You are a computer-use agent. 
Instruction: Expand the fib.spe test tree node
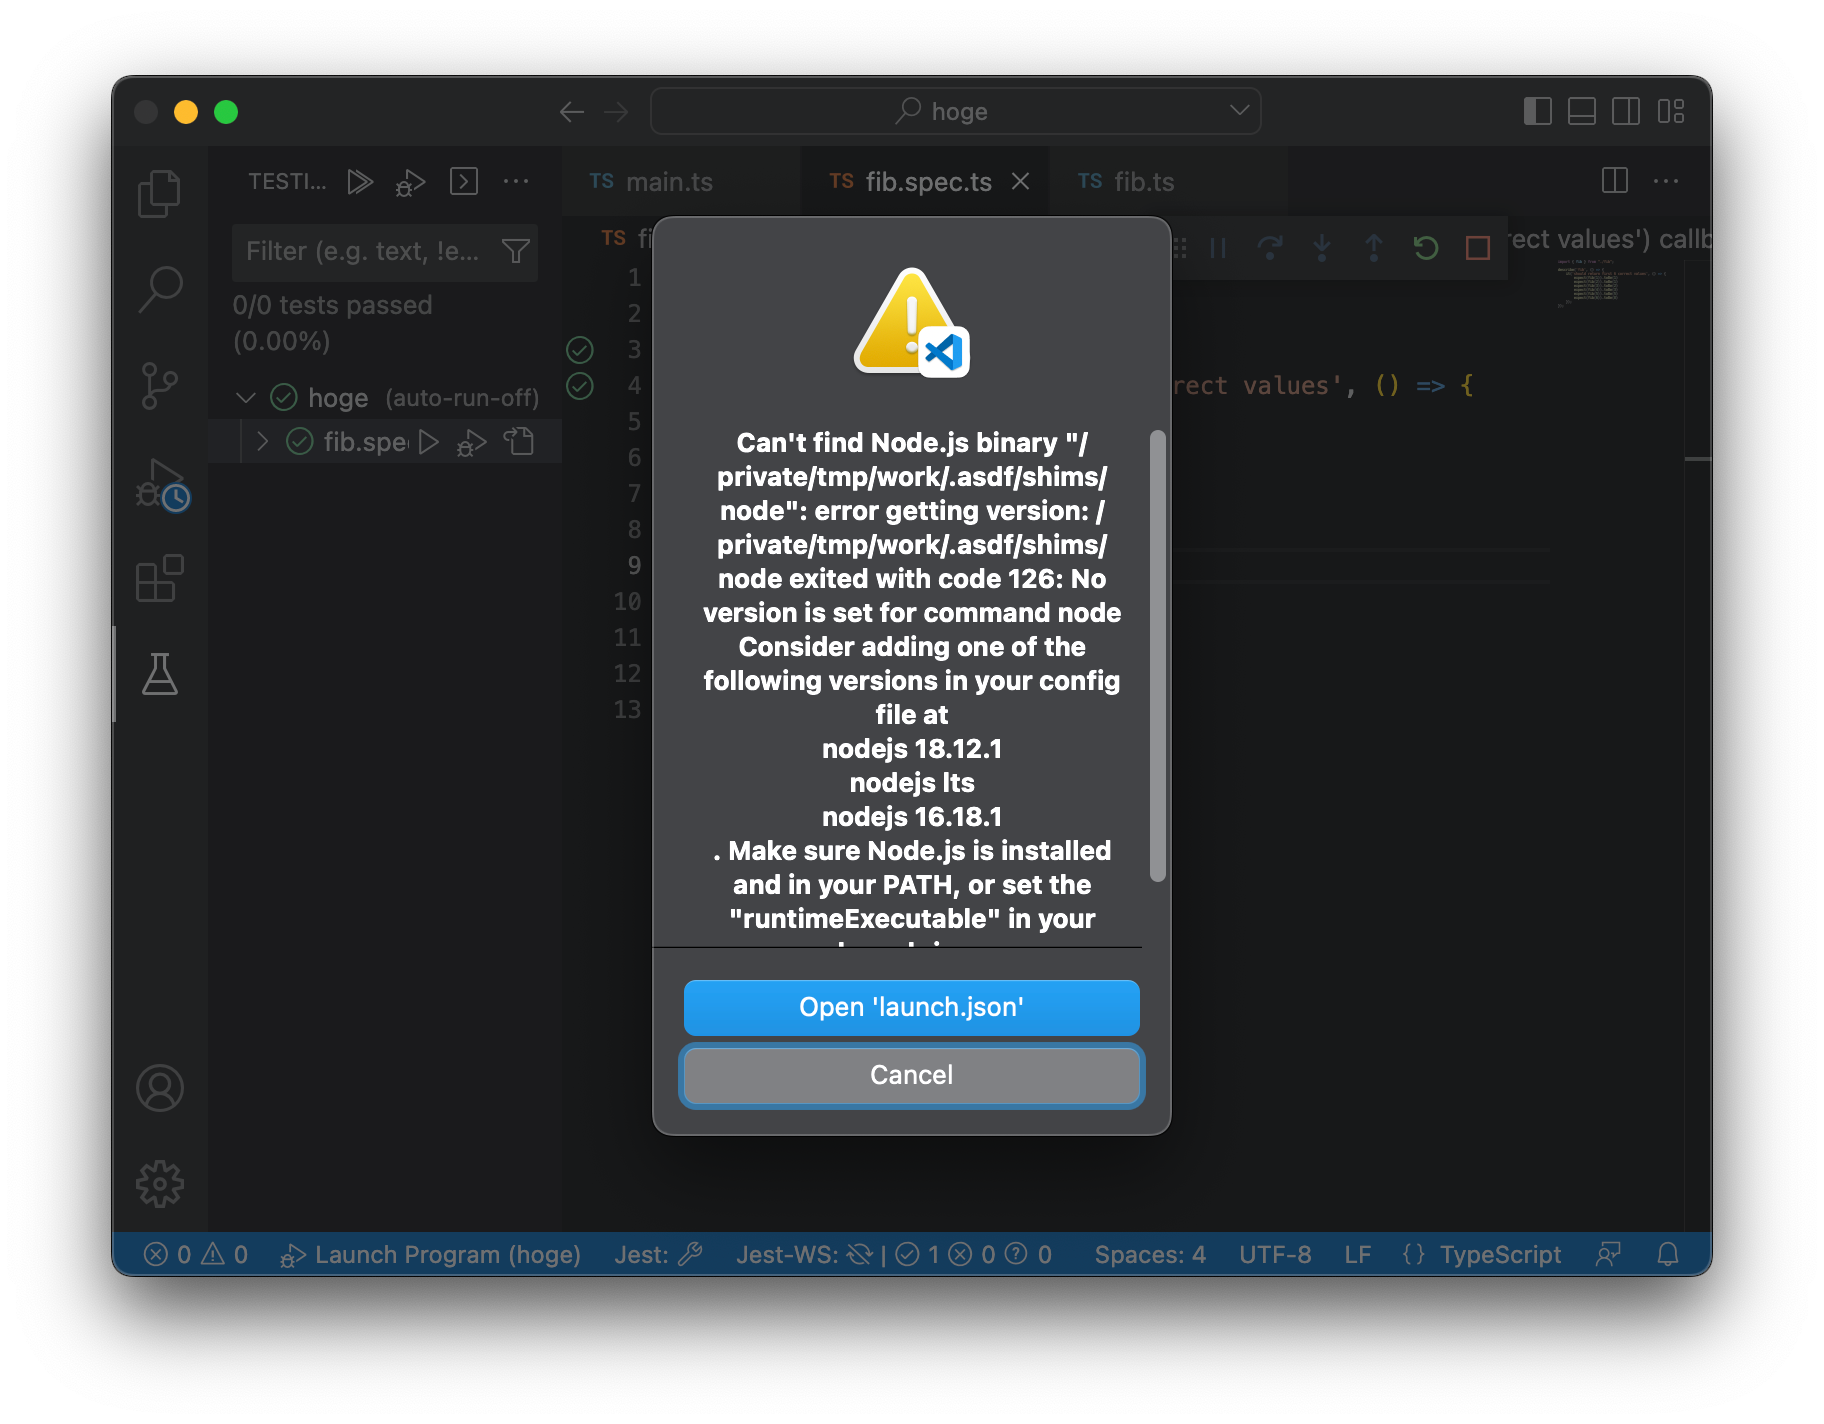tap(262, 441)
